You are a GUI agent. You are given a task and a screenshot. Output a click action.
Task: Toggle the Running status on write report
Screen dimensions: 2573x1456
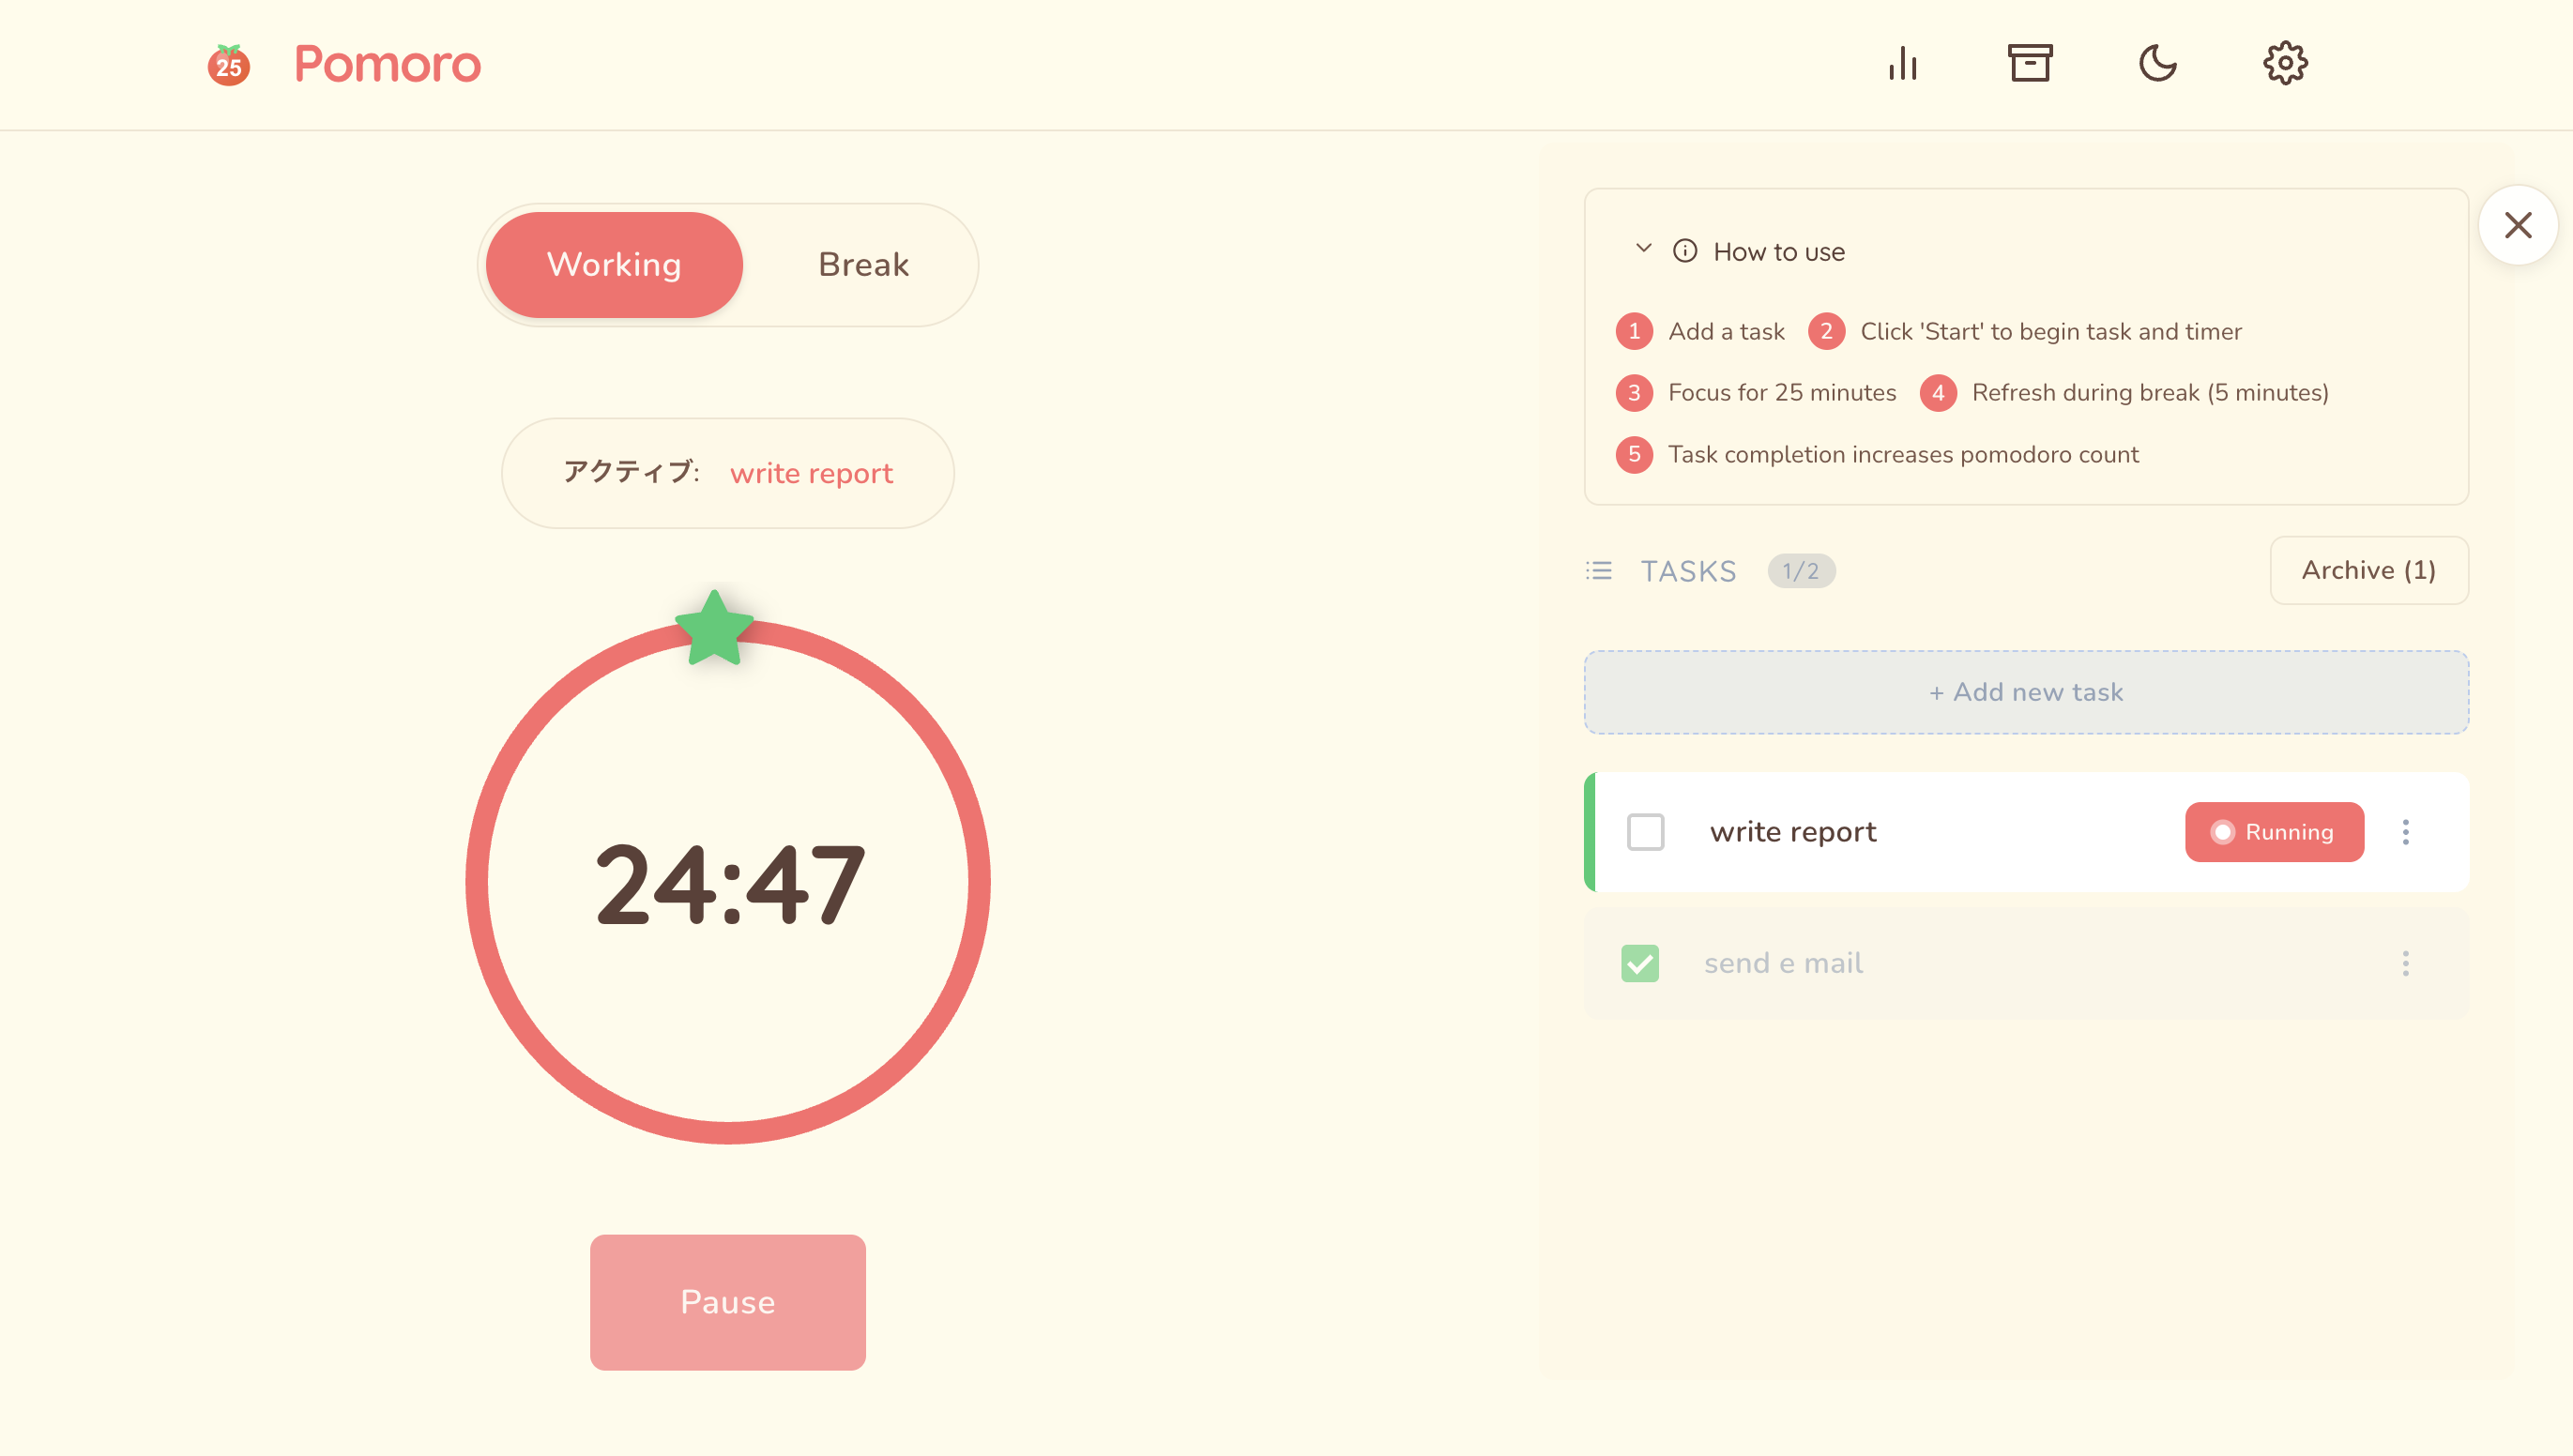click(x=2274, y=831)
